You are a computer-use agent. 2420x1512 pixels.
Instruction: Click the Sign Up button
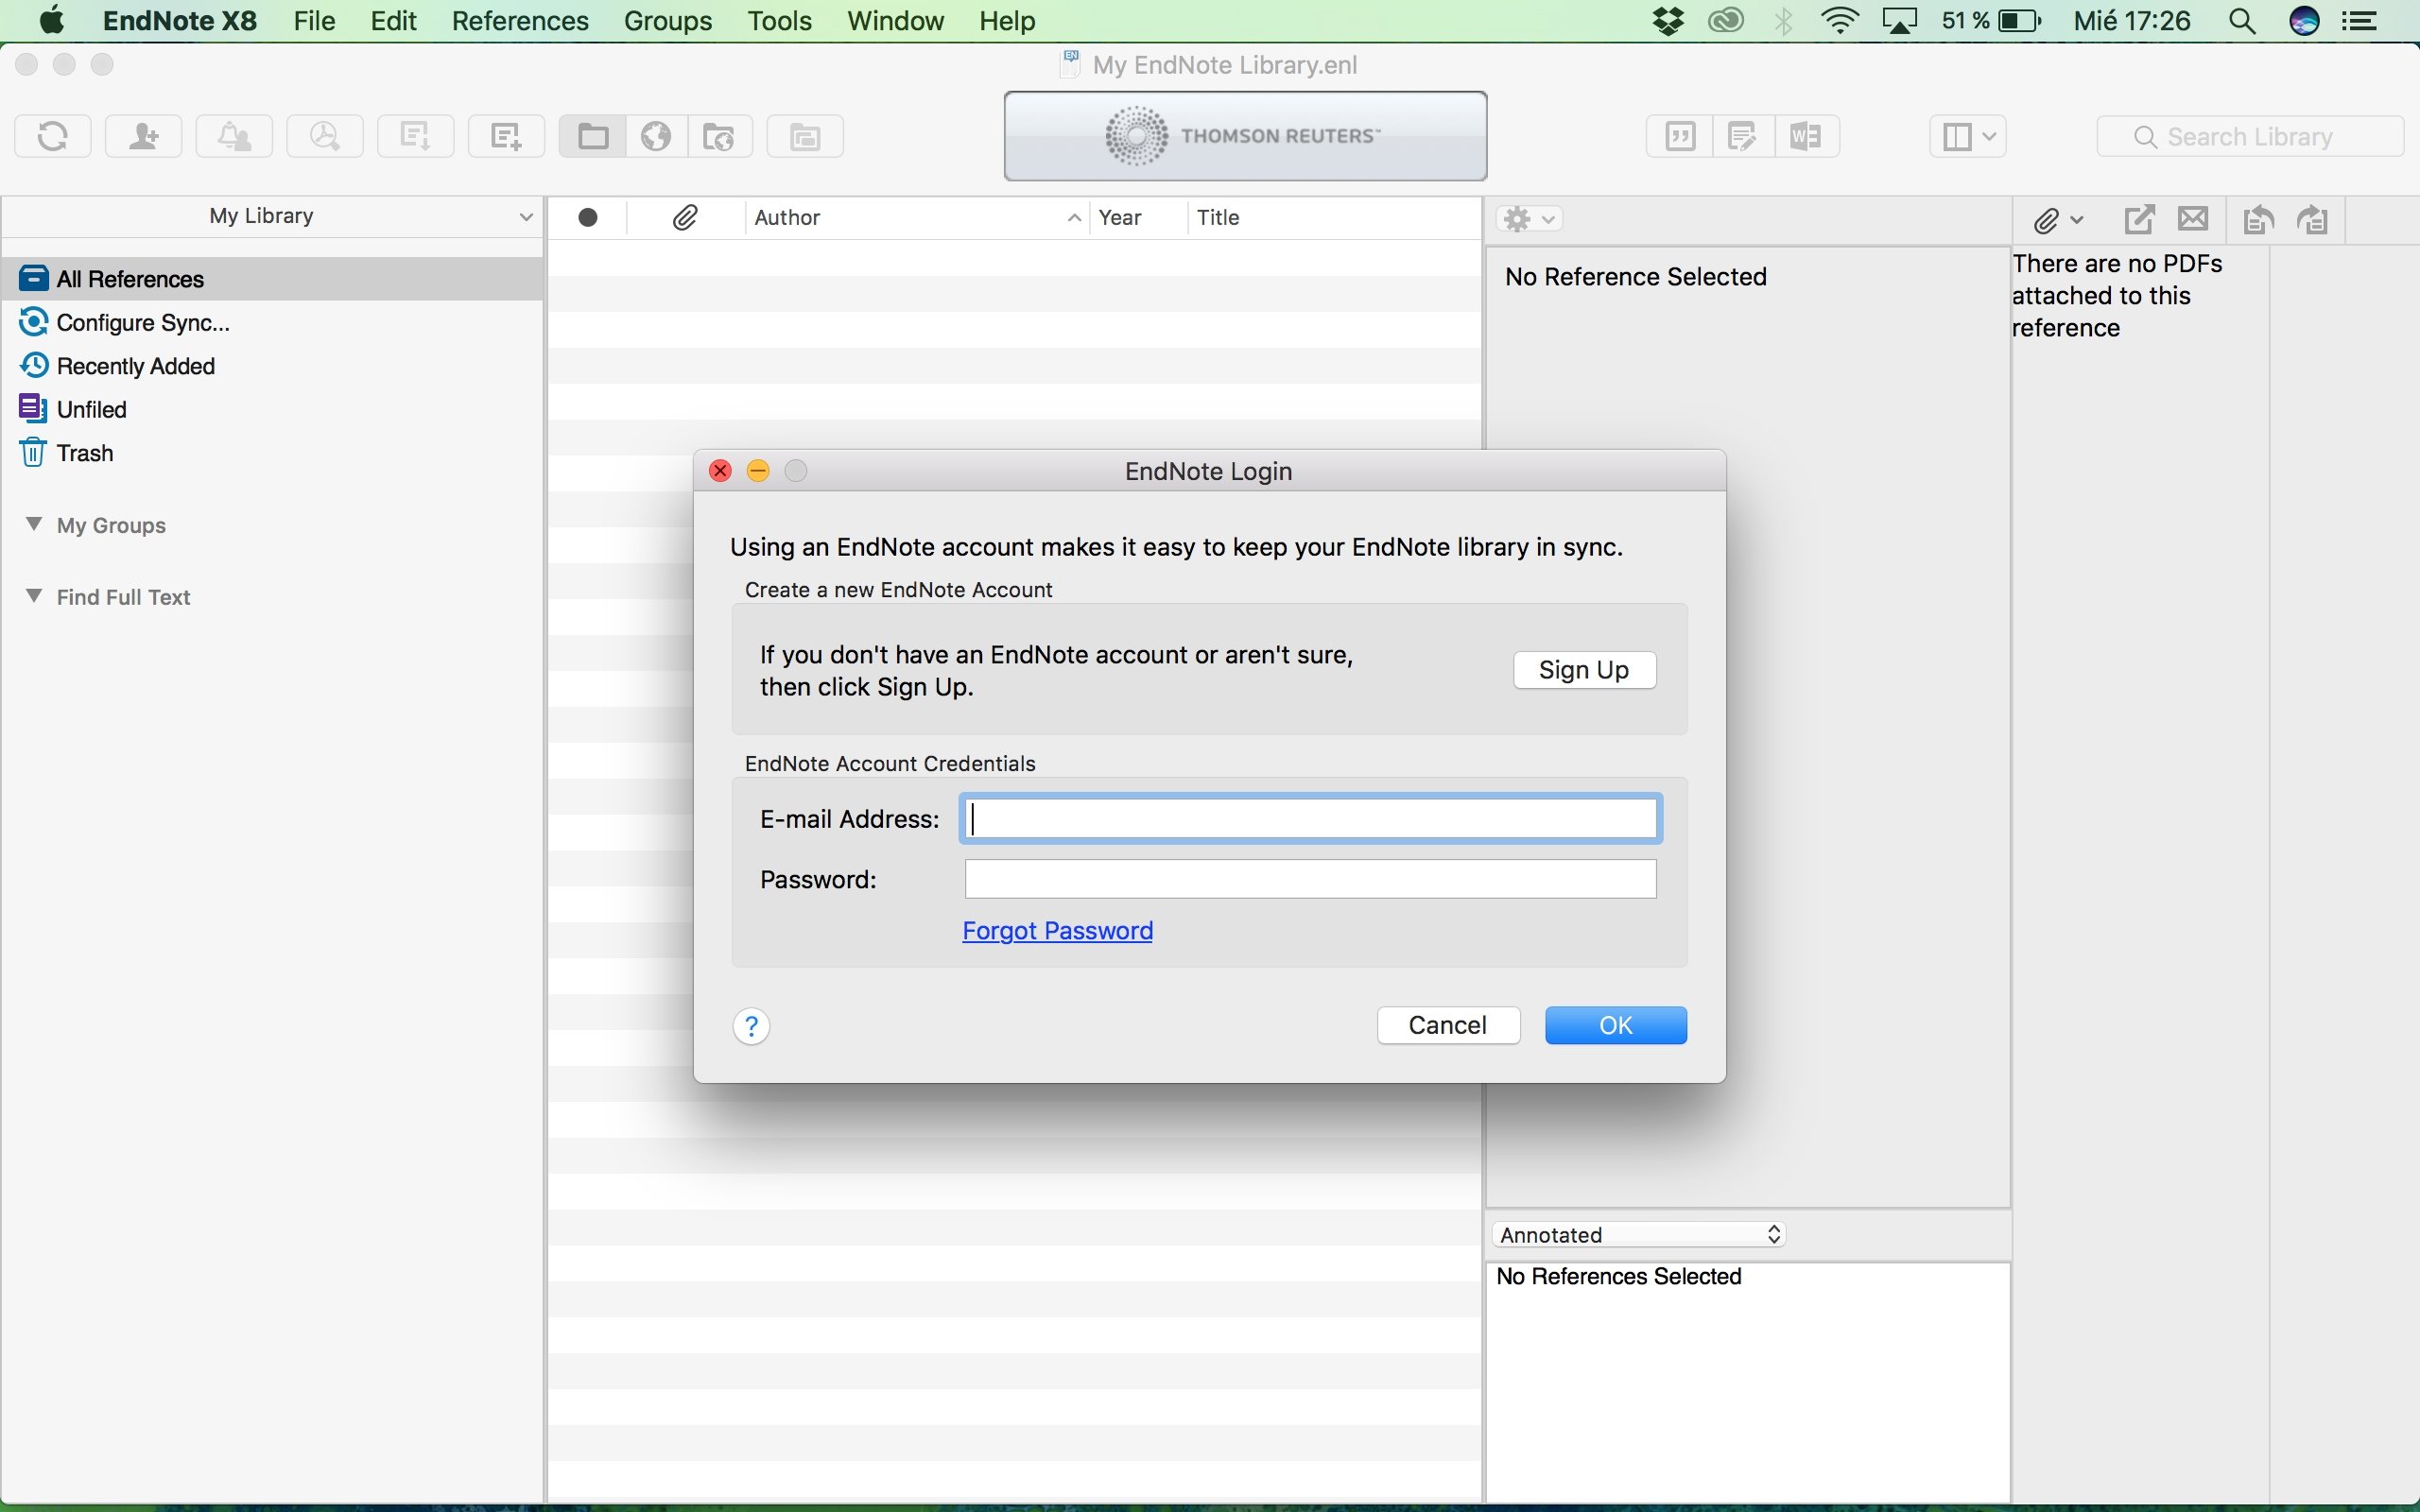point(1583,669)
